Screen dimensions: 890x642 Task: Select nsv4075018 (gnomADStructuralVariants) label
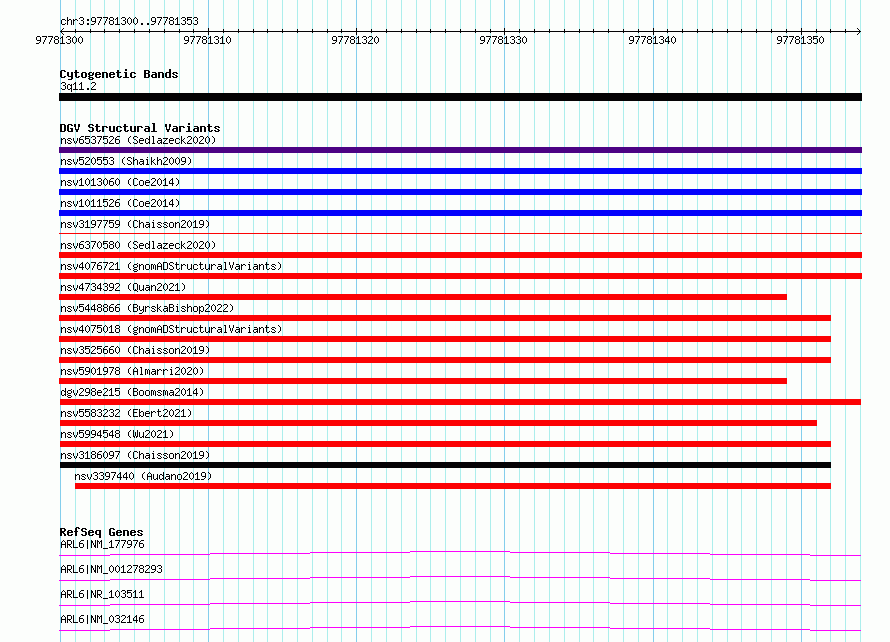pyautogui.click(x=171, y=329)
